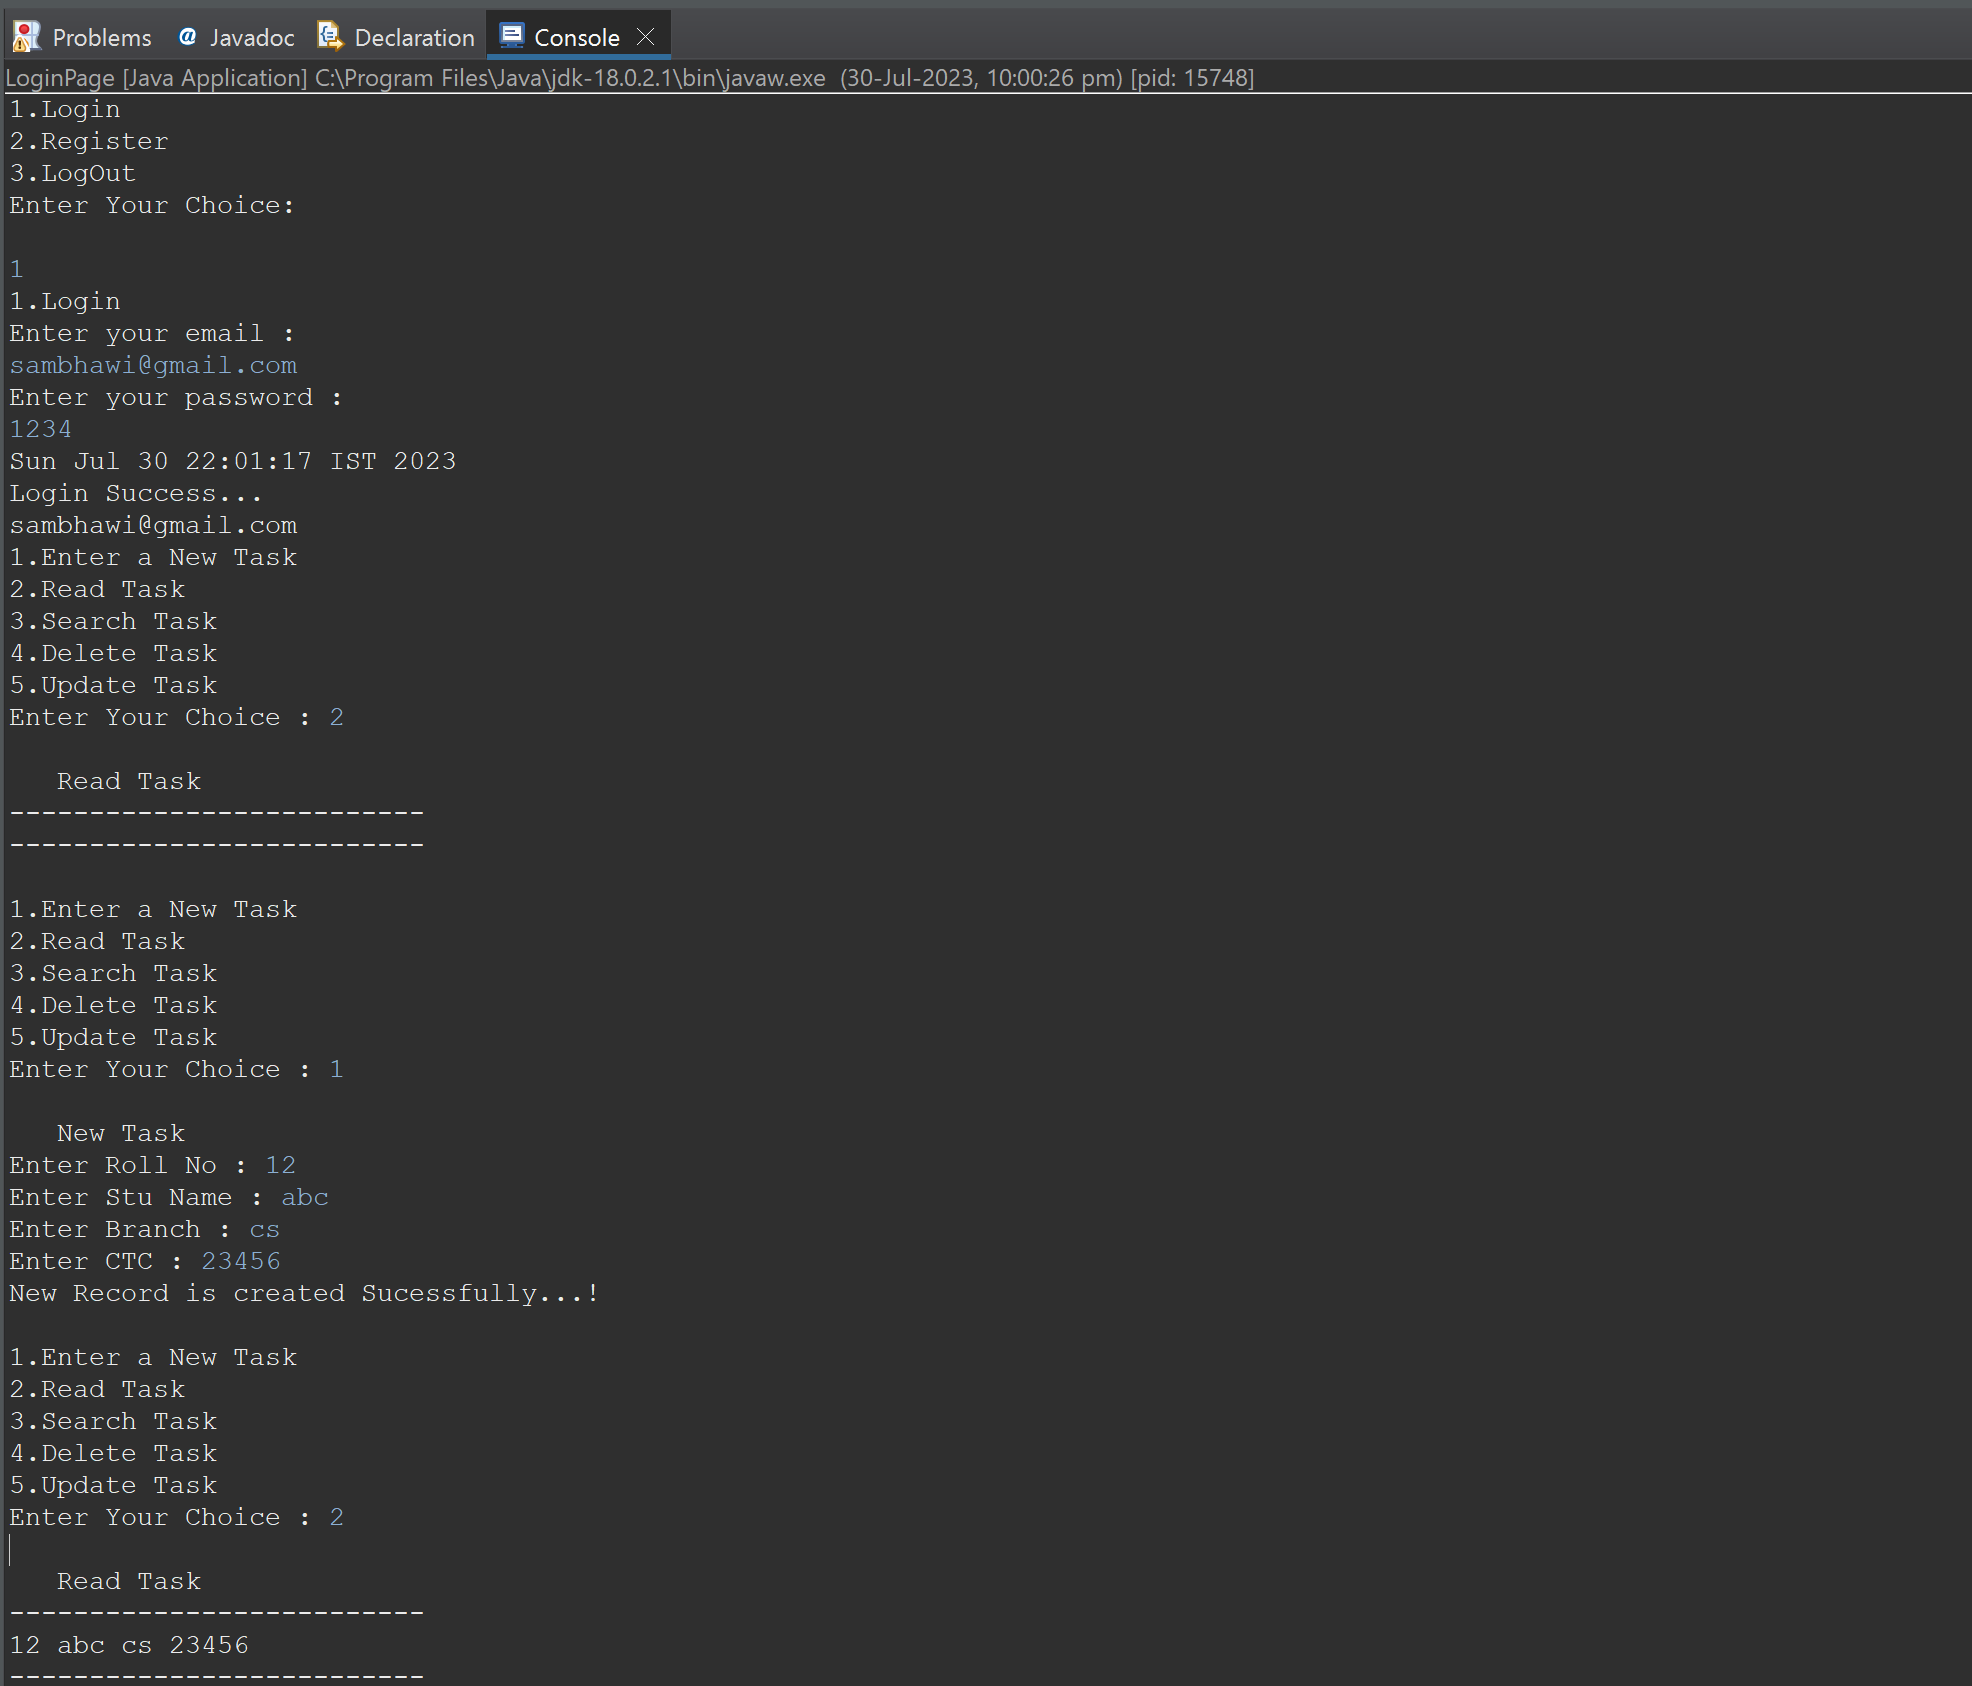
Task: Click the entered student name abc
Action: click(x=304, y=1197)
